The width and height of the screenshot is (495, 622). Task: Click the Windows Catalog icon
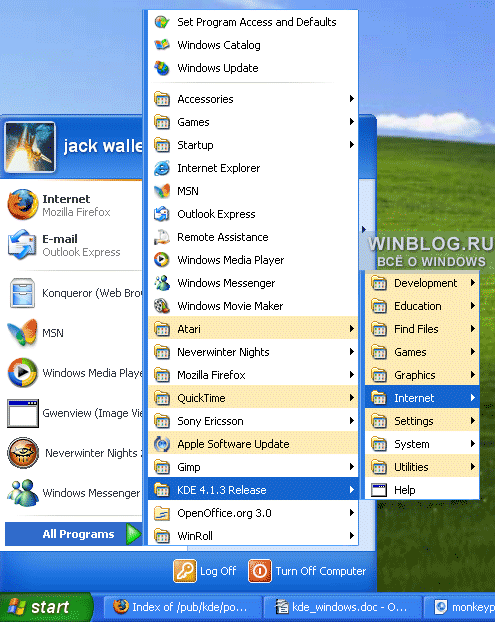tap(162, 45)
